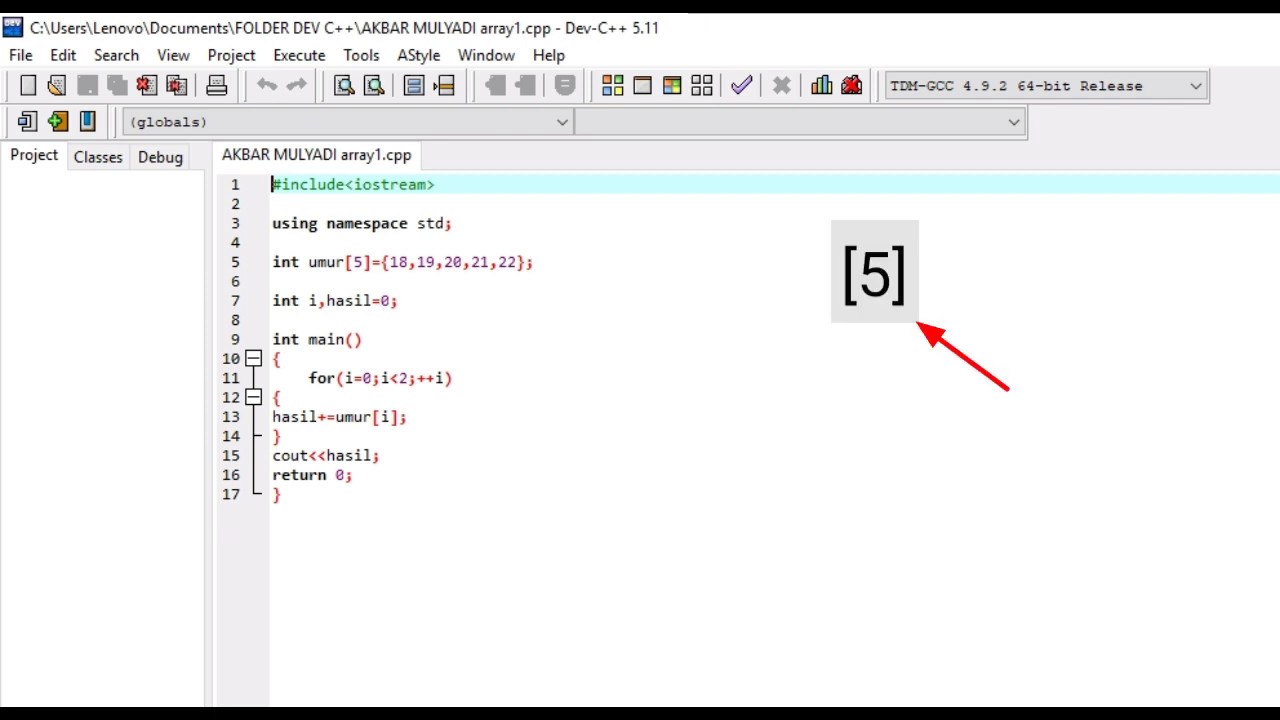Image resolution: width=1280 pixels, height=720 pixels.
Task: Open the Execute menu
Action: pos(299,55)
